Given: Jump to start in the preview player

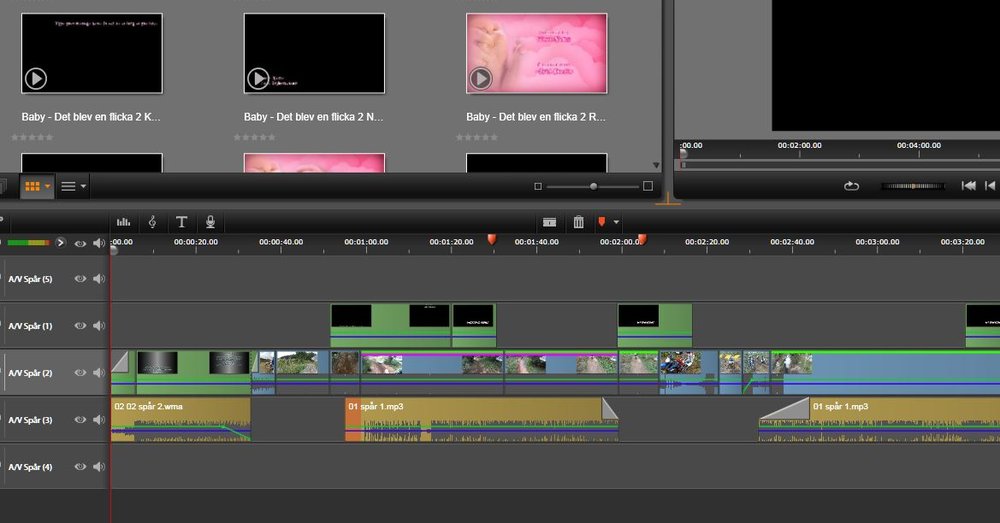Looking at the screenshot, I should (968, 186).
